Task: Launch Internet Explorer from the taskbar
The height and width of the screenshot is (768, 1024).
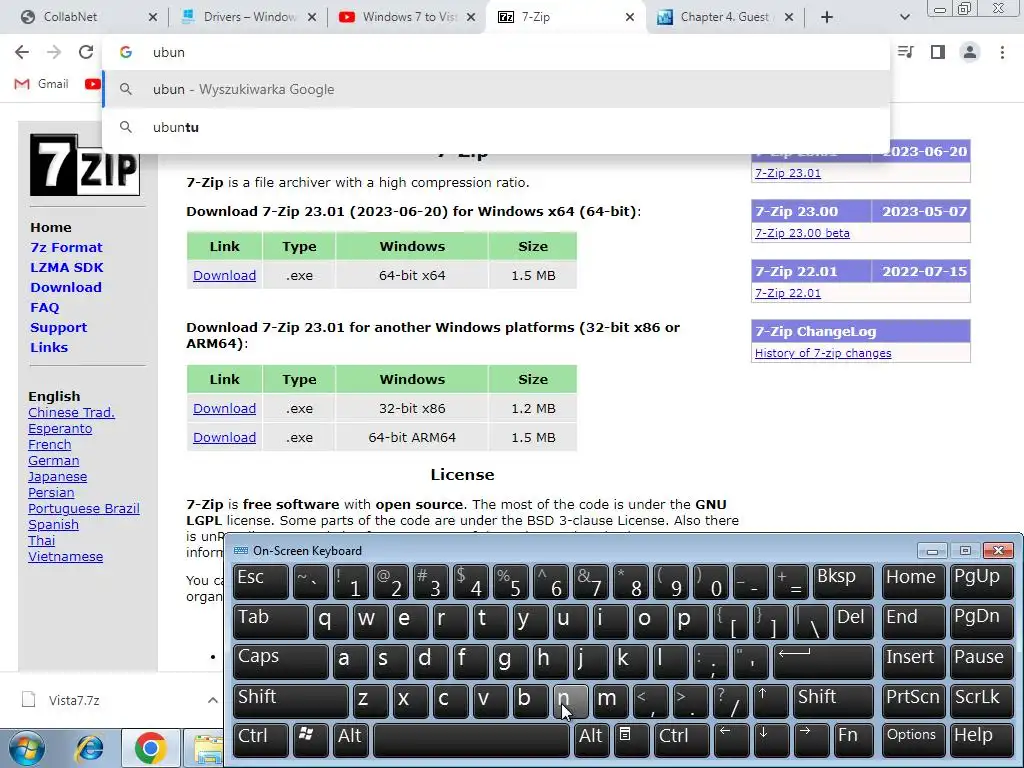Action: pyautogui.click(x=89, y=748)
